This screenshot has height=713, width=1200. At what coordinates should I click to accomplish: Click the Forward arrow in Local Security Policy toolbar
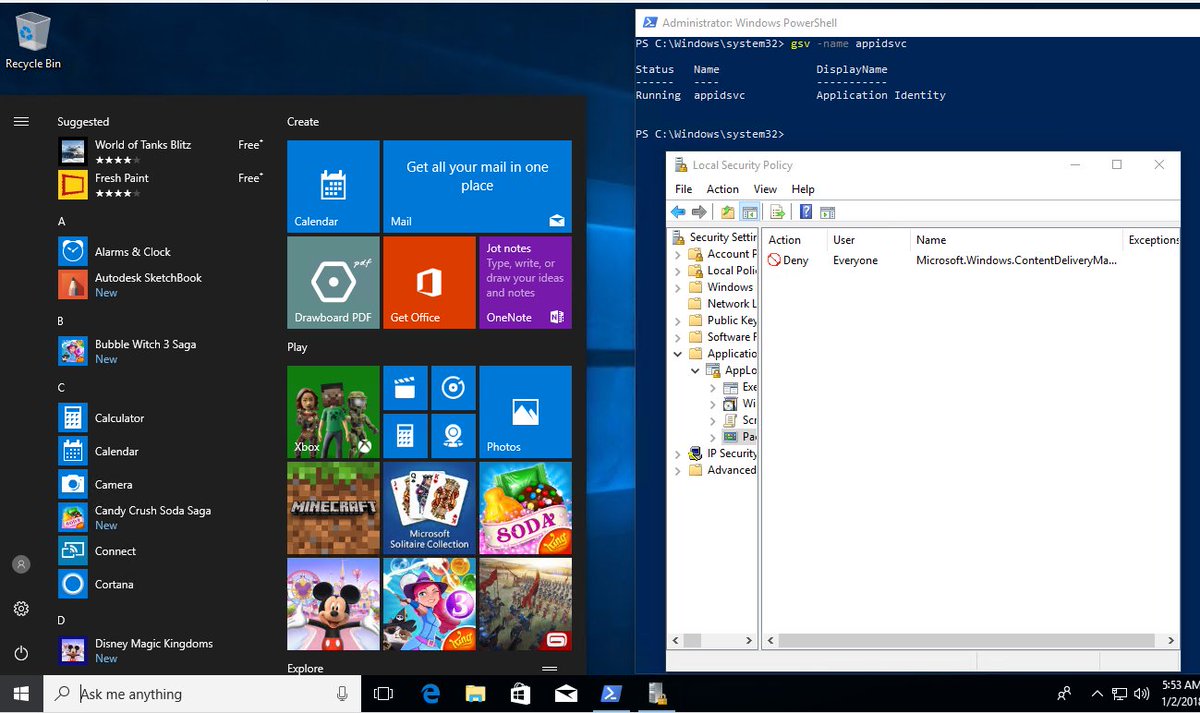pos(699,212)
